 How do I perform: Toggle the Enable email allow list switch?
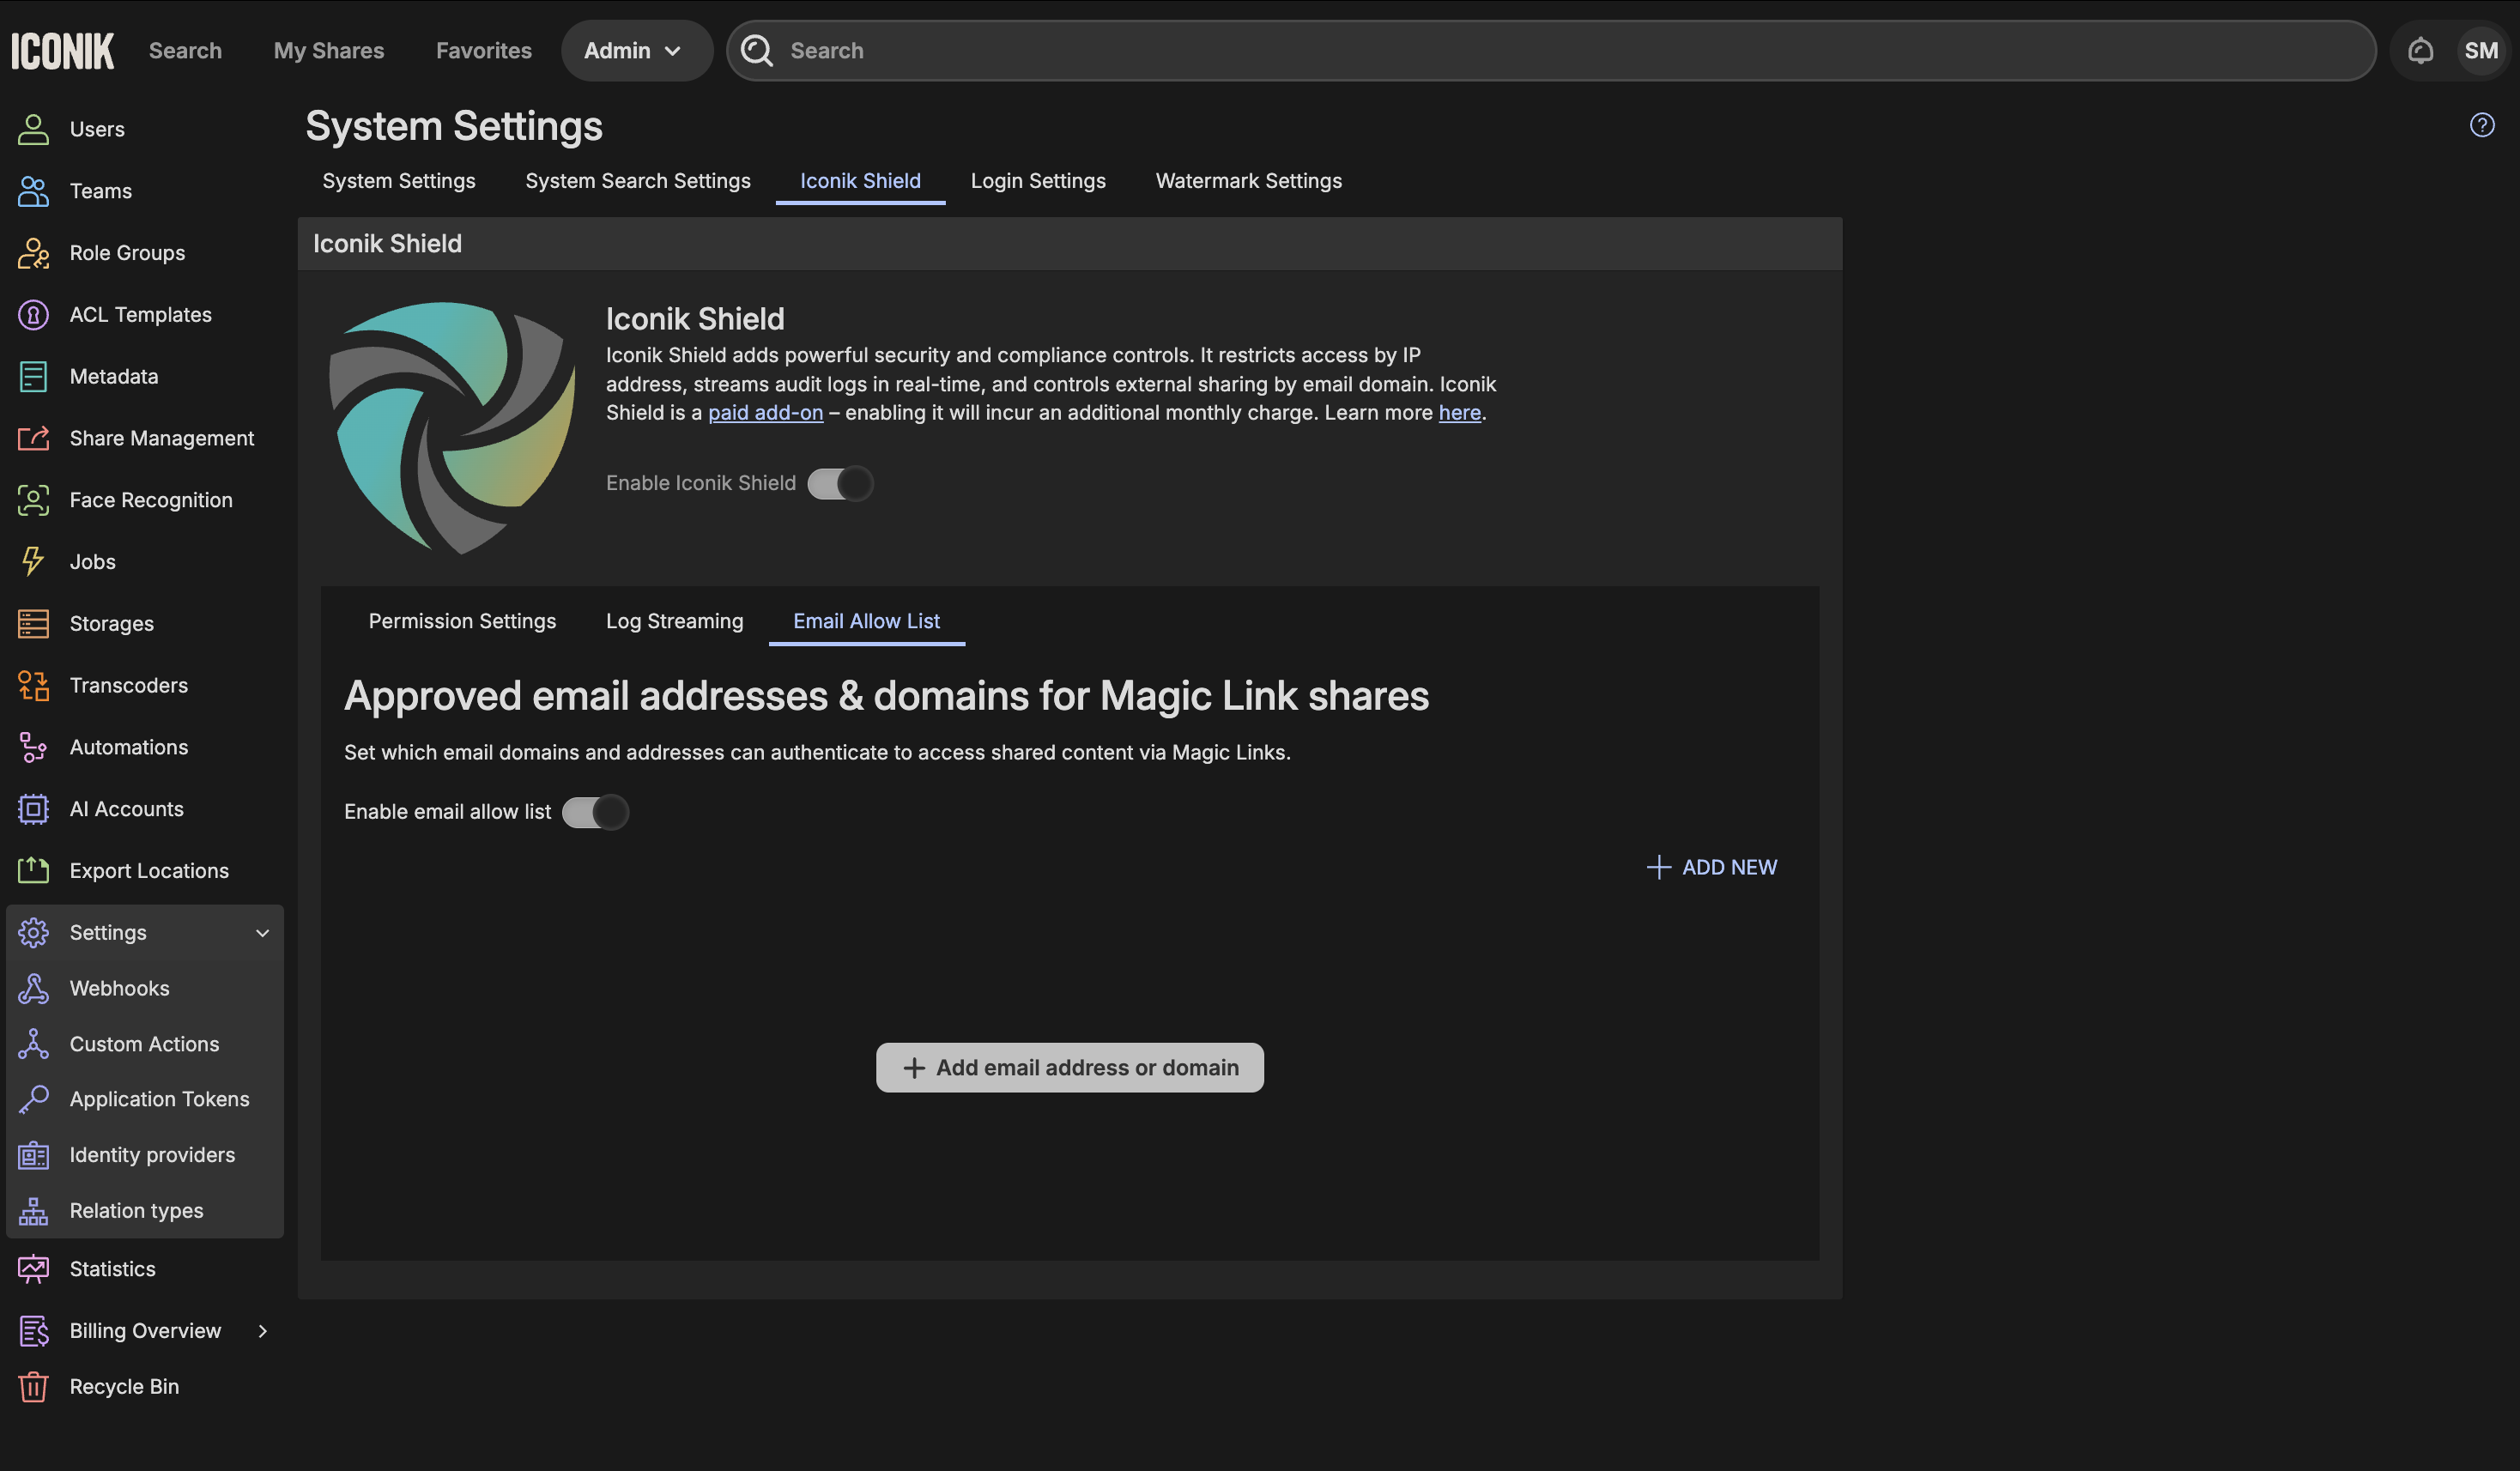click(595, 812)
